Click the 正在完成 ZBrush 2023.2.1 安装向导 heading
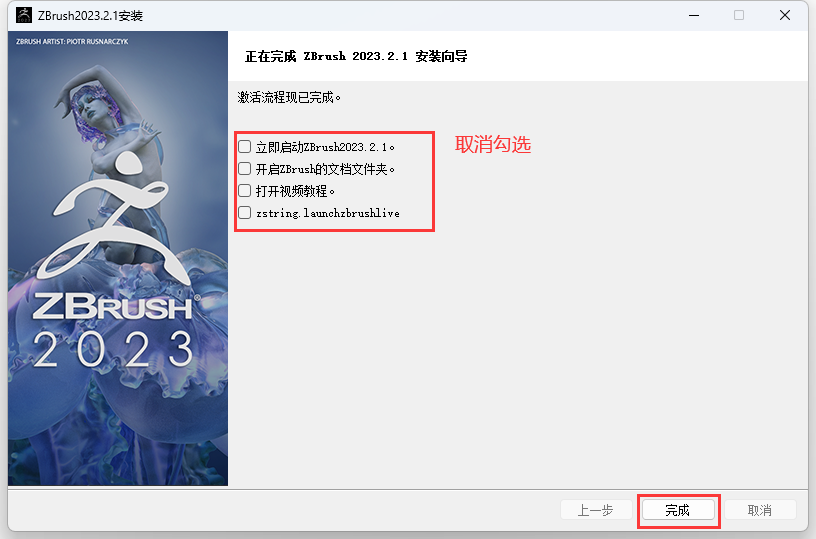Viewport: 816px width, 539px height. point(356,56)
